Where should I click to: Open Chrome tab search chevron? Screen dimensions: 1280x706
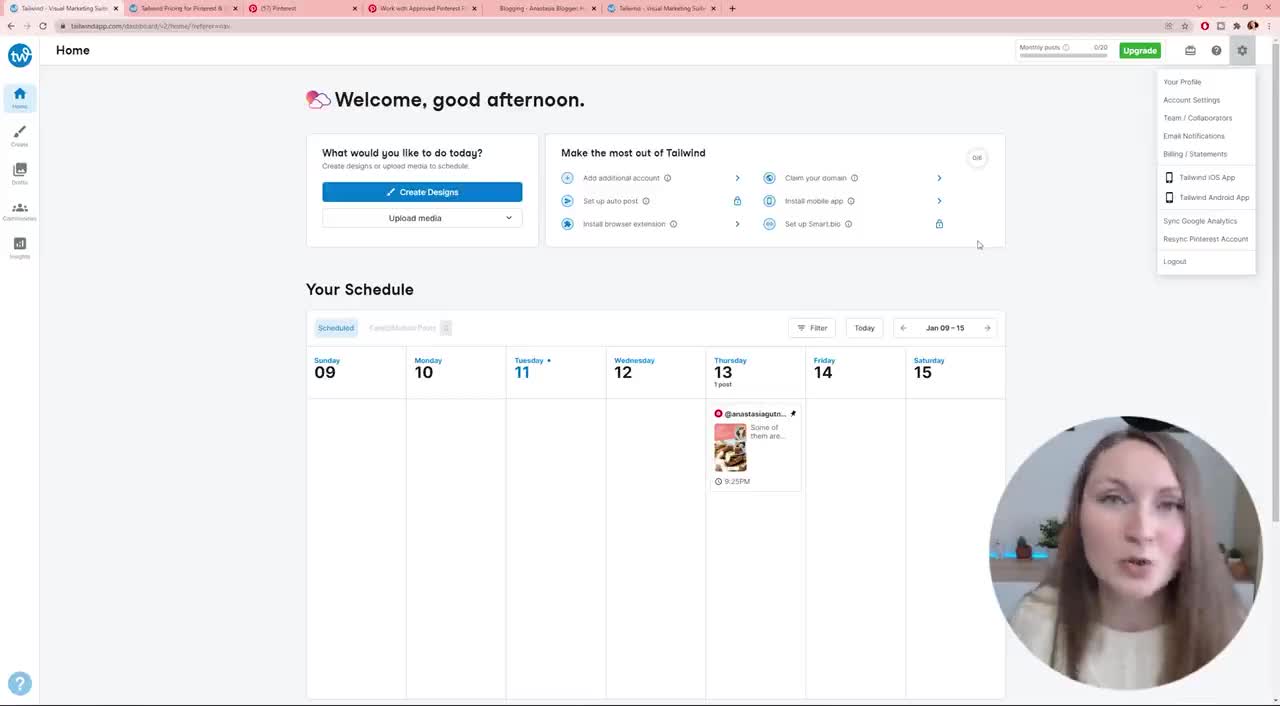1198,8
